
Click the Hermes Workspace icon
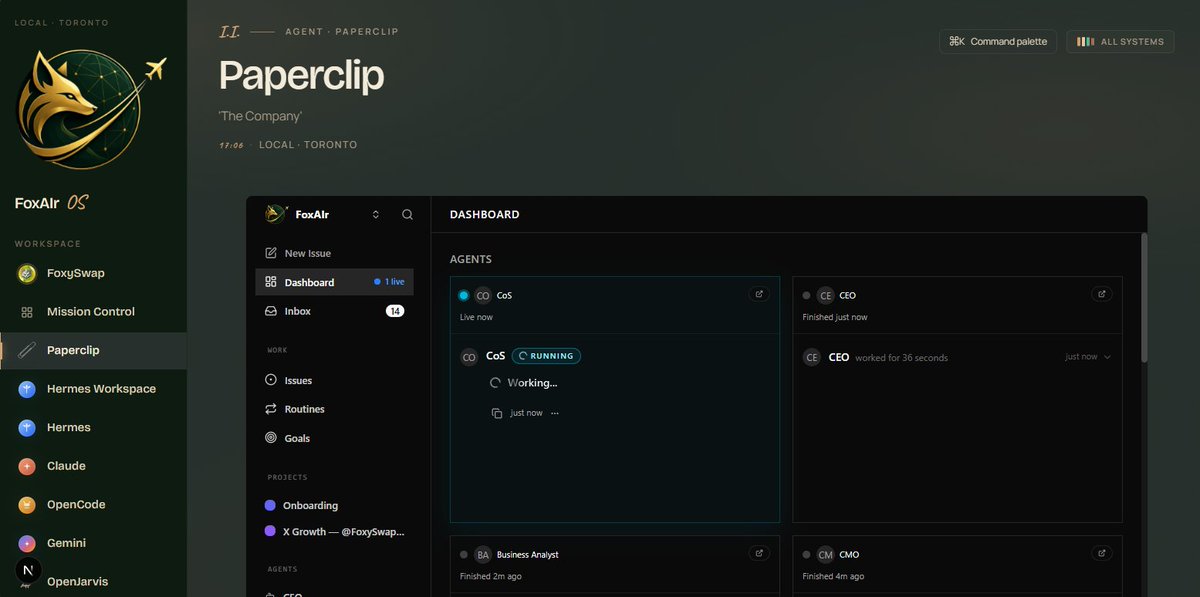tap(27, 389)
